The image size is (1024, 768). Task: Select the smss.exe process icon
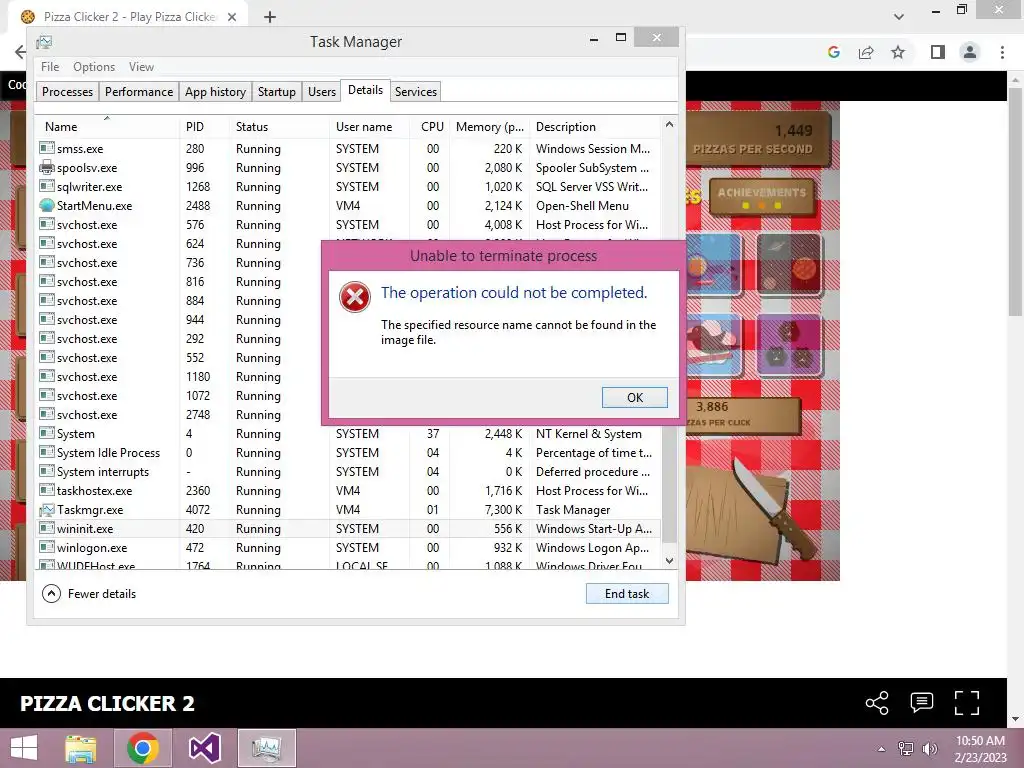coord(46,148)
